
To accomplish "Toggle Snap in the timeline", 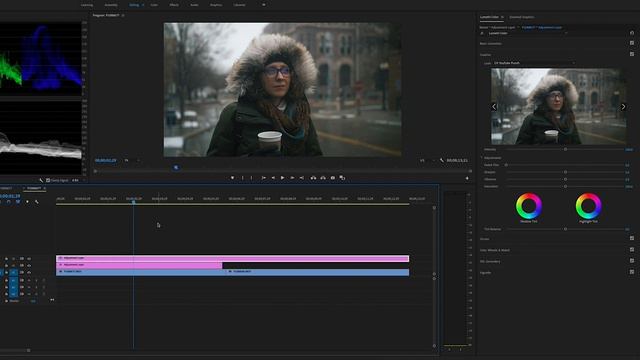I will (9, 202).
